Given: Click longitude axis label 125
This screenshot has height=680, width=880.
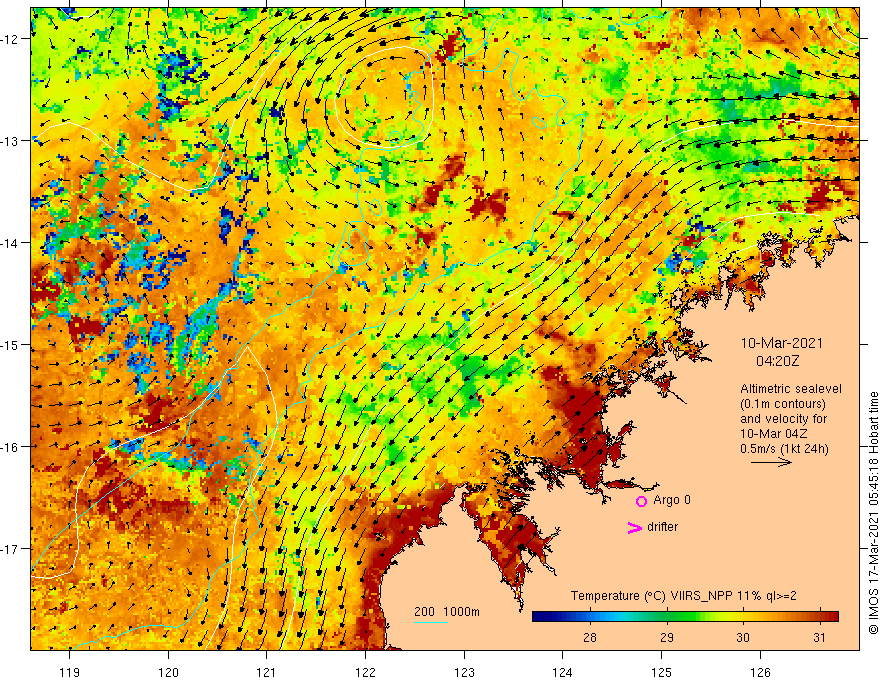Looking at the screenshot, I should pyautogui.click(x=662, y=672).
